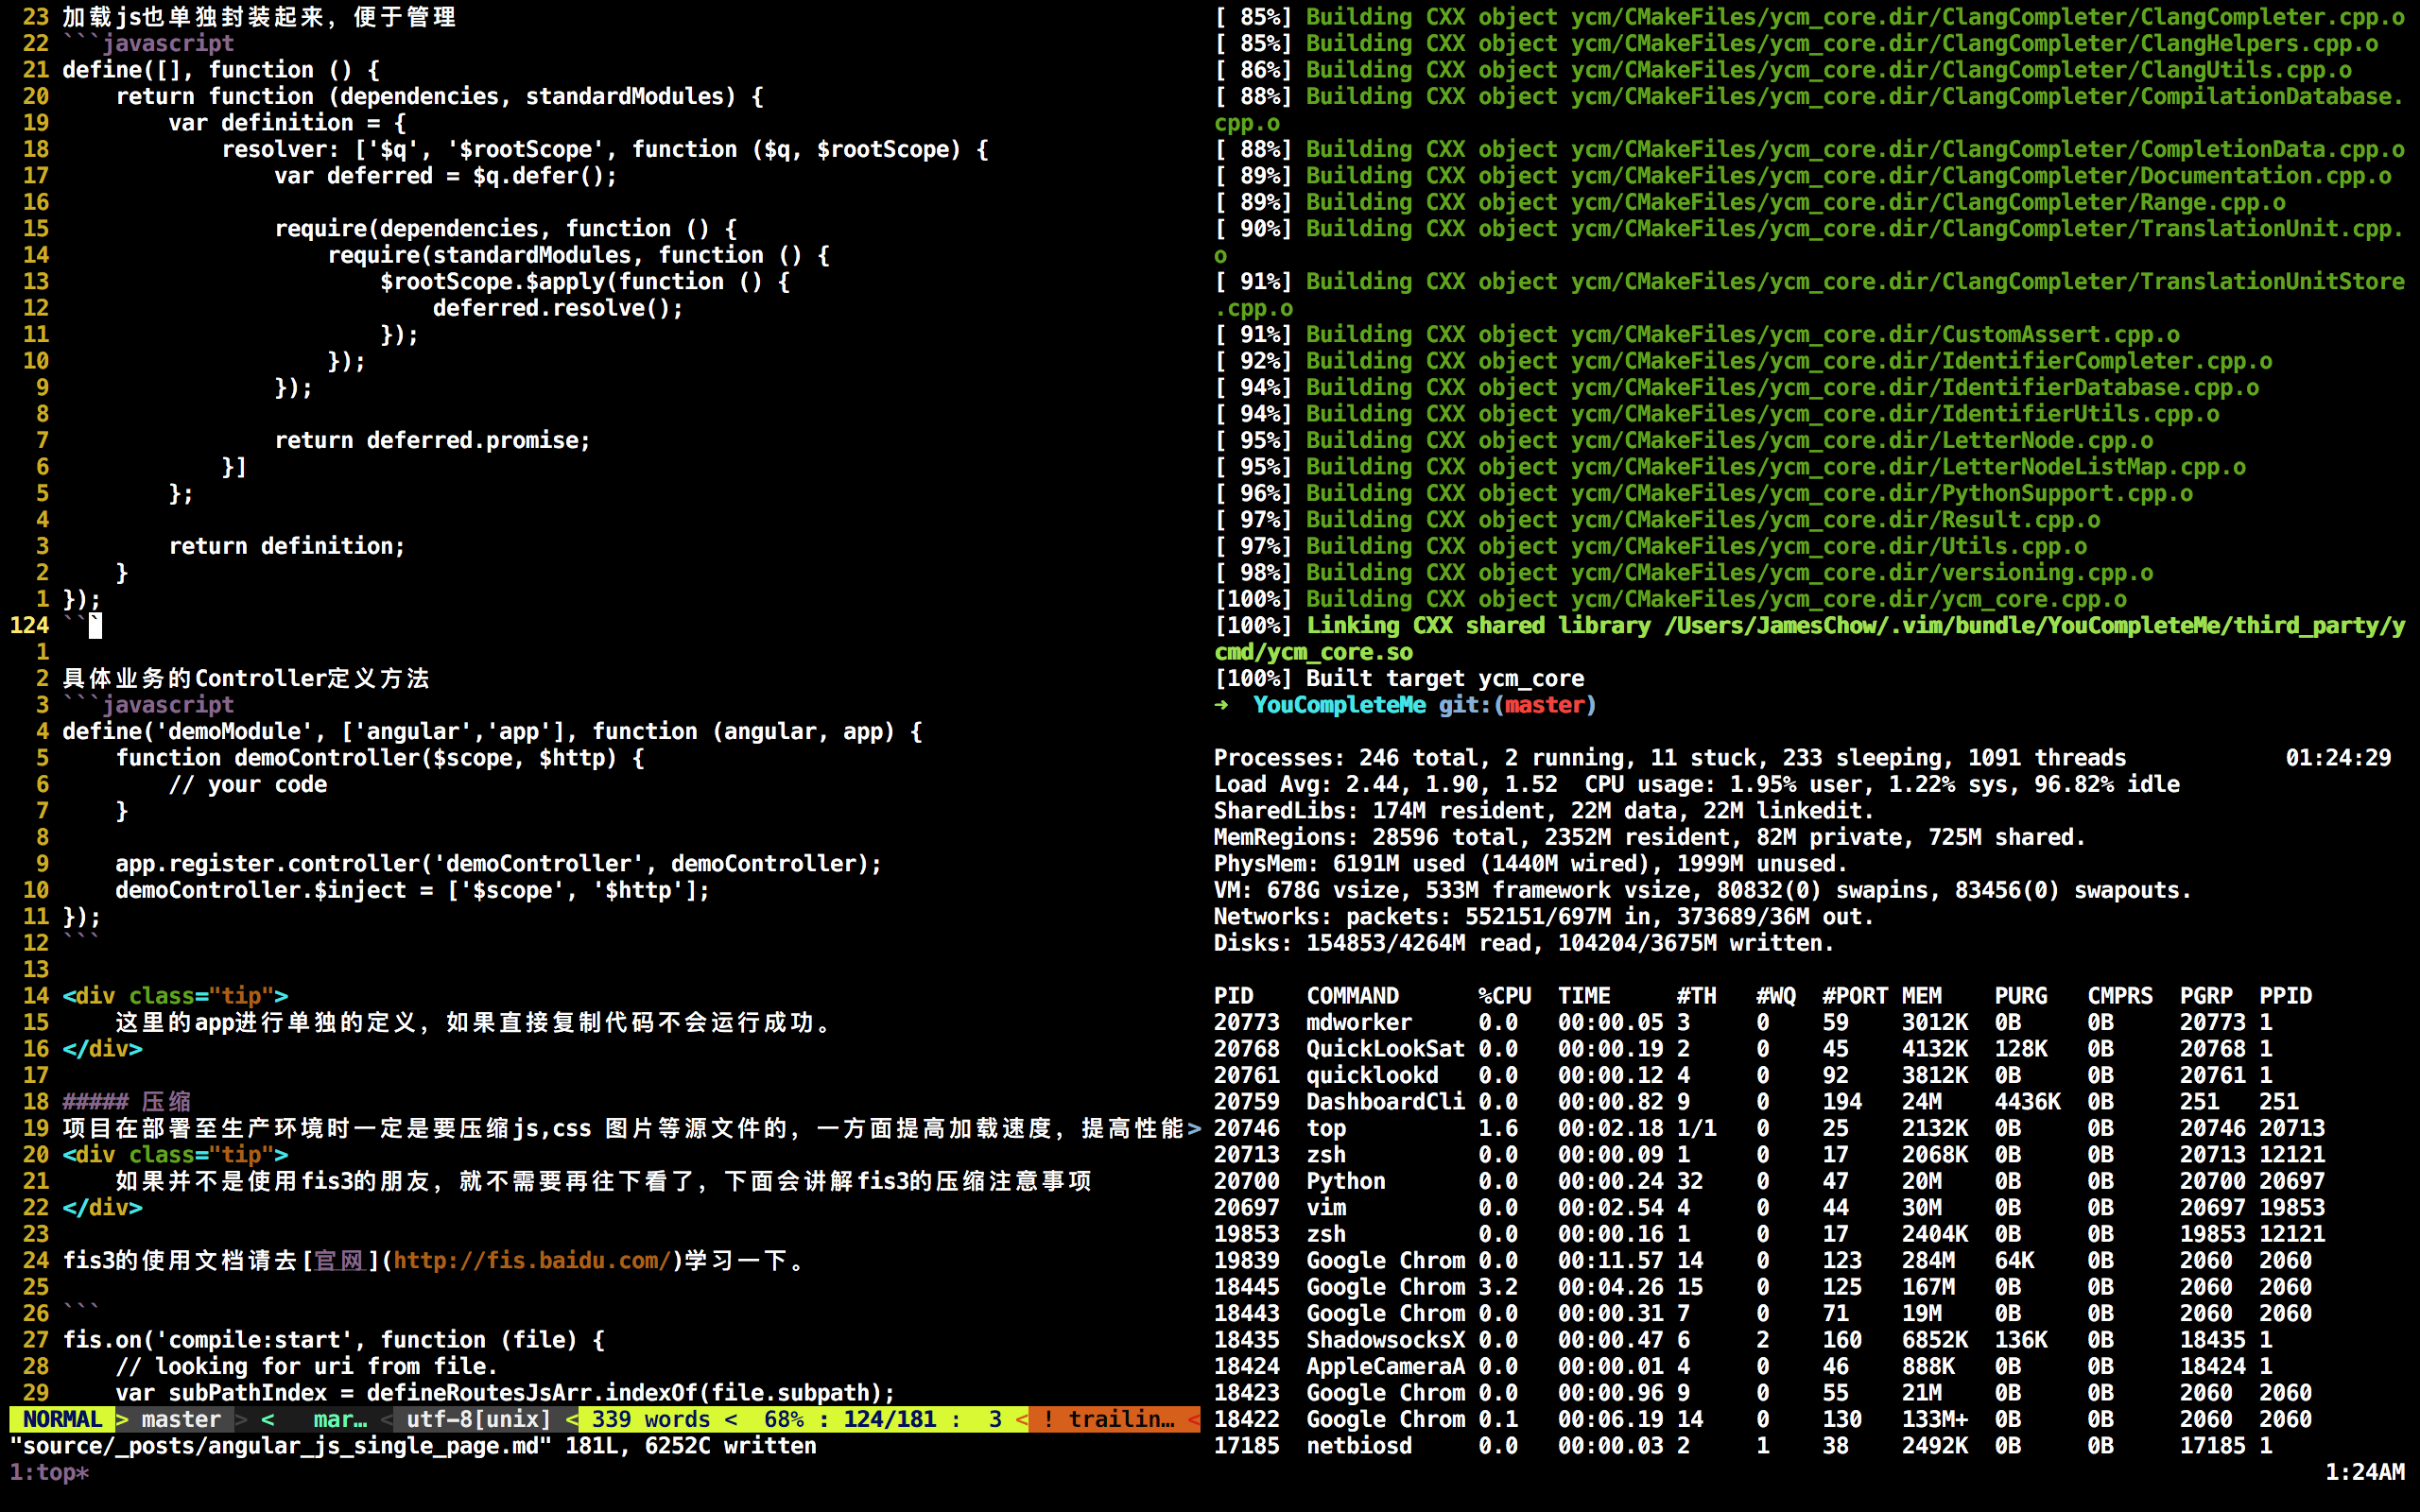Click the utf-8[unix] encoding segment
Viewport: 2420px width, 1512px height.
478,1419
